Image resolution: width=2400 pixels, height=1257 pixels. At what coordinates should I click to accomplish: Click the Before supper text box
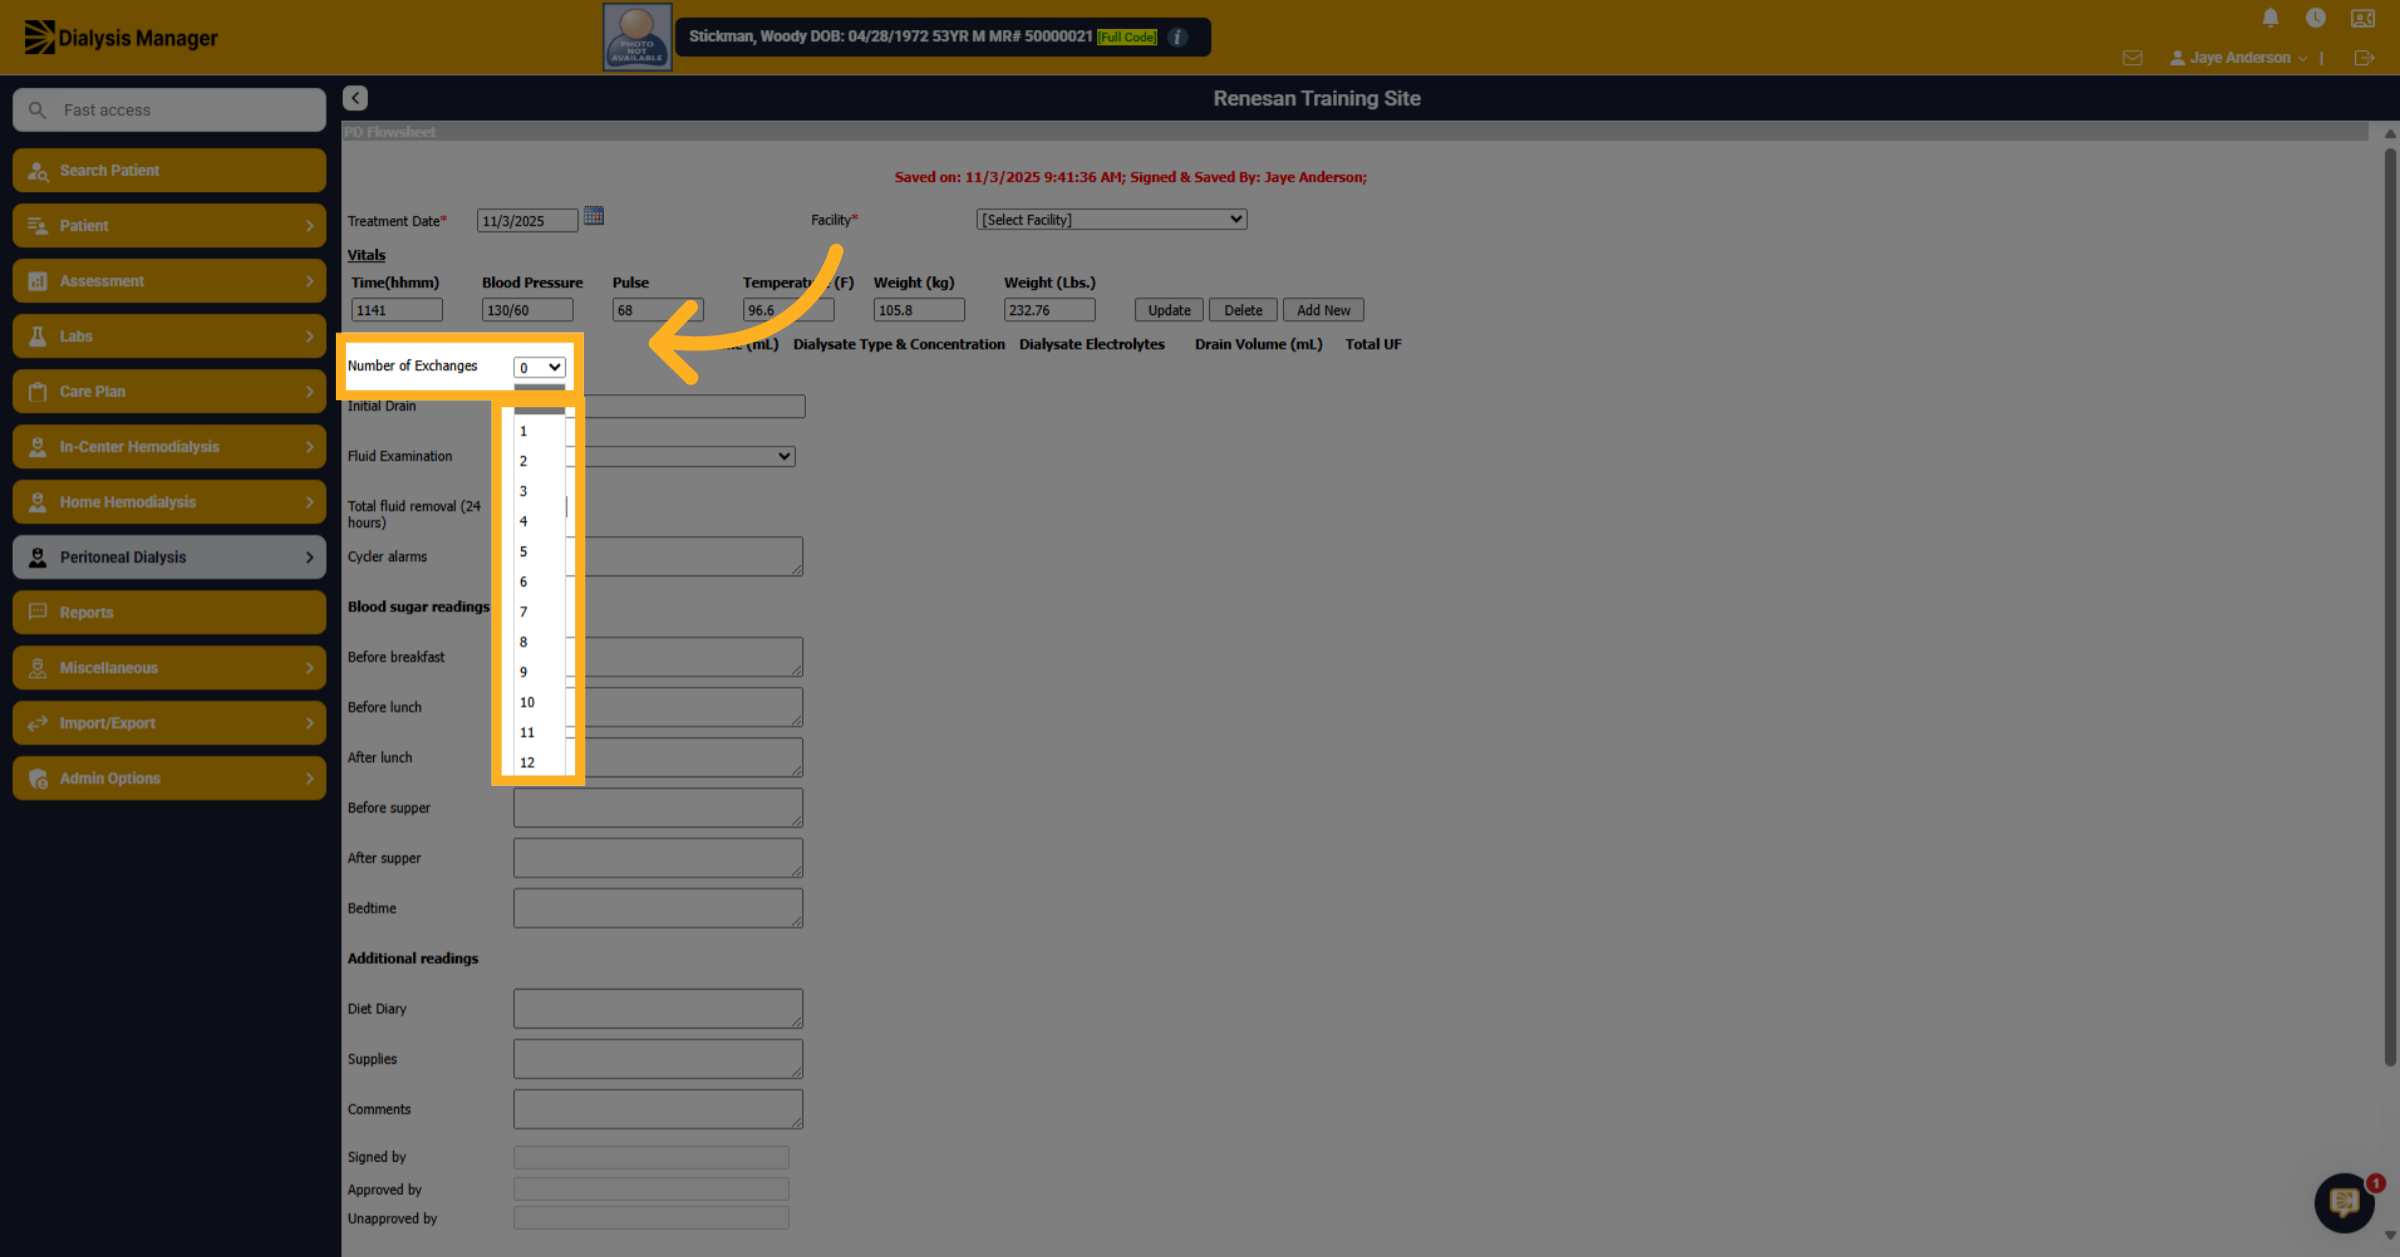[x=658, y=808]
